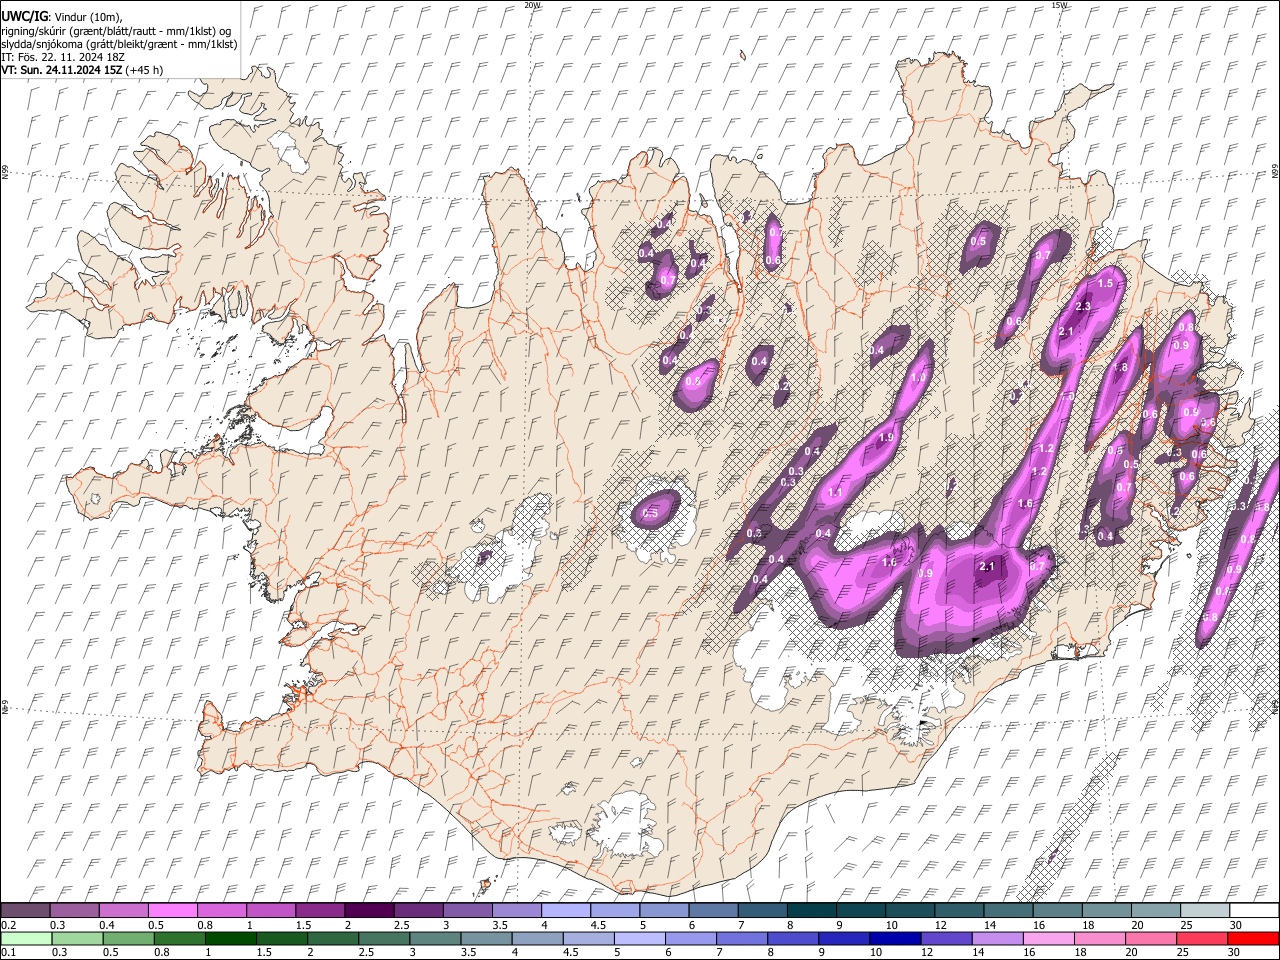Select top-row legend swatch between 0.2 and 0.3
This screenshot has height=960, width=1280.
(x=25, y=910)
